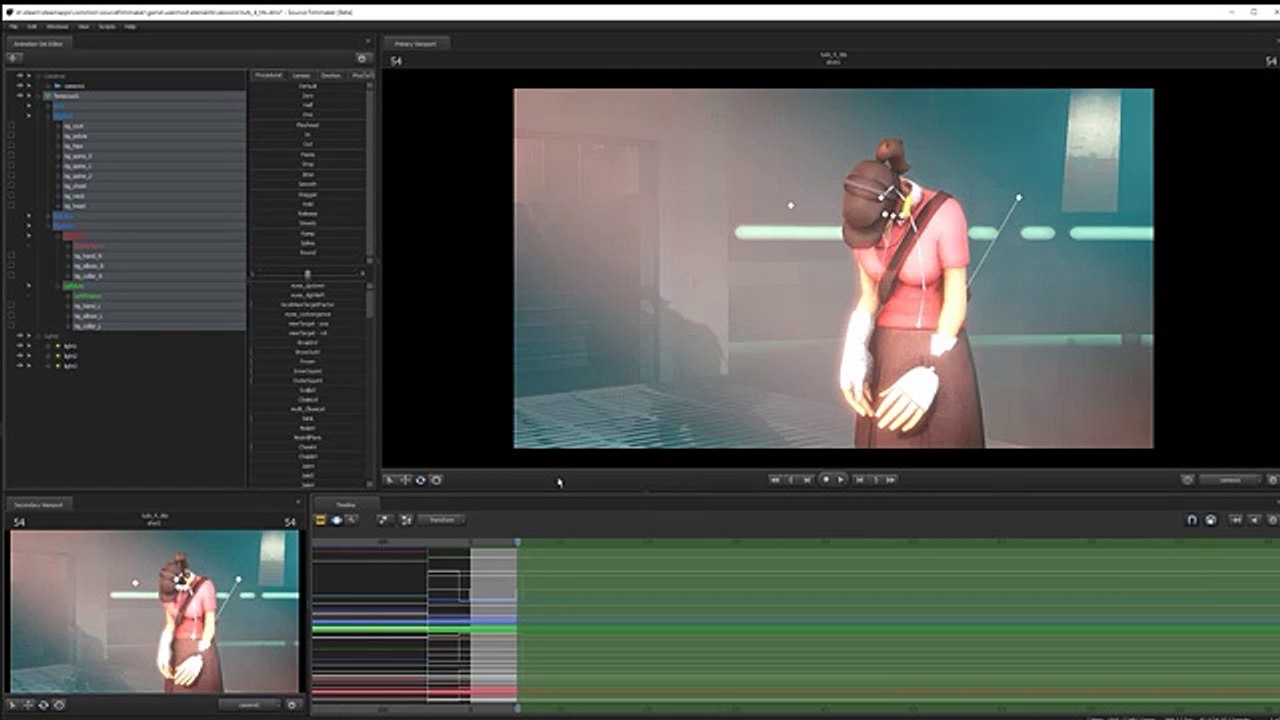
Task: Apply the Playhead preset
Action: coord(307,125)
